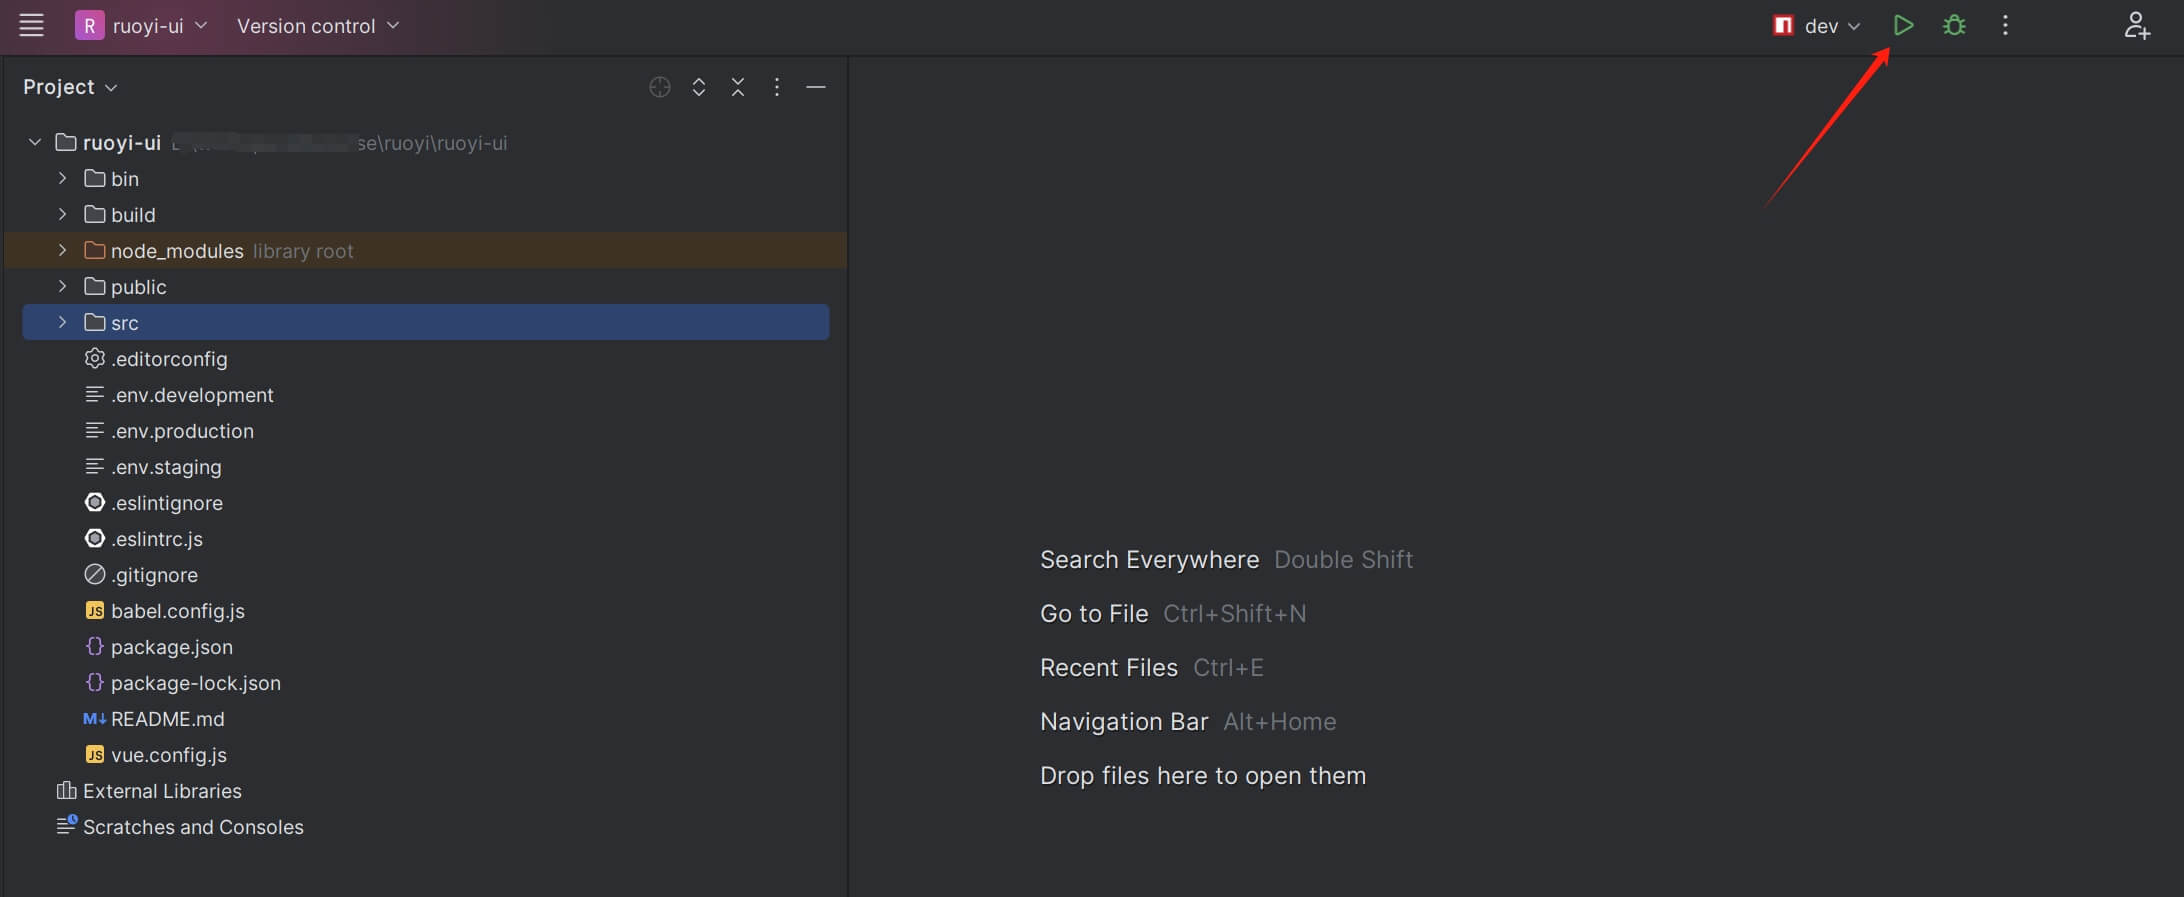Click the ESLint icon beside .eslintrc.js

[94, 538]
